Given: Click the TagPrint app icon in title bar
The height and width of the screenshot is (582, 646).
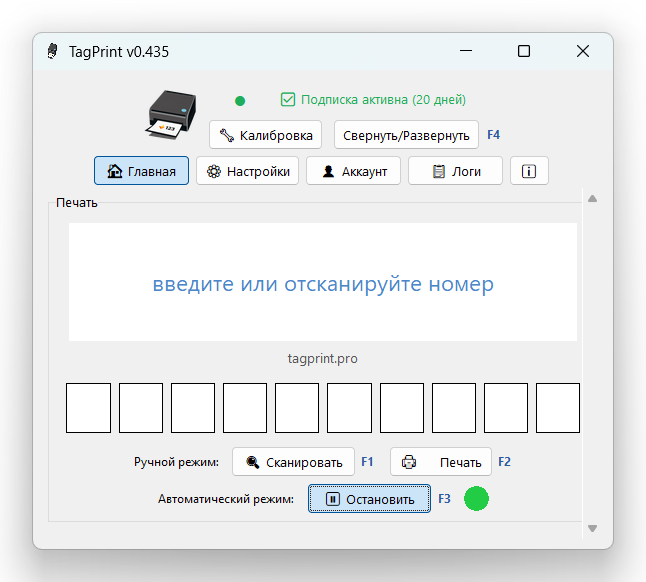Looking at the screenshot, I should coord(52,51).
